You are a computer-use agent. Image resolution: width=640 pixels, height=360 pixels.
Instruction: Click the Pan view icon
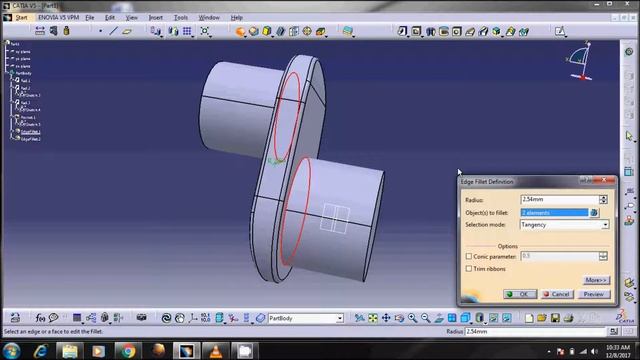point(386,318)
